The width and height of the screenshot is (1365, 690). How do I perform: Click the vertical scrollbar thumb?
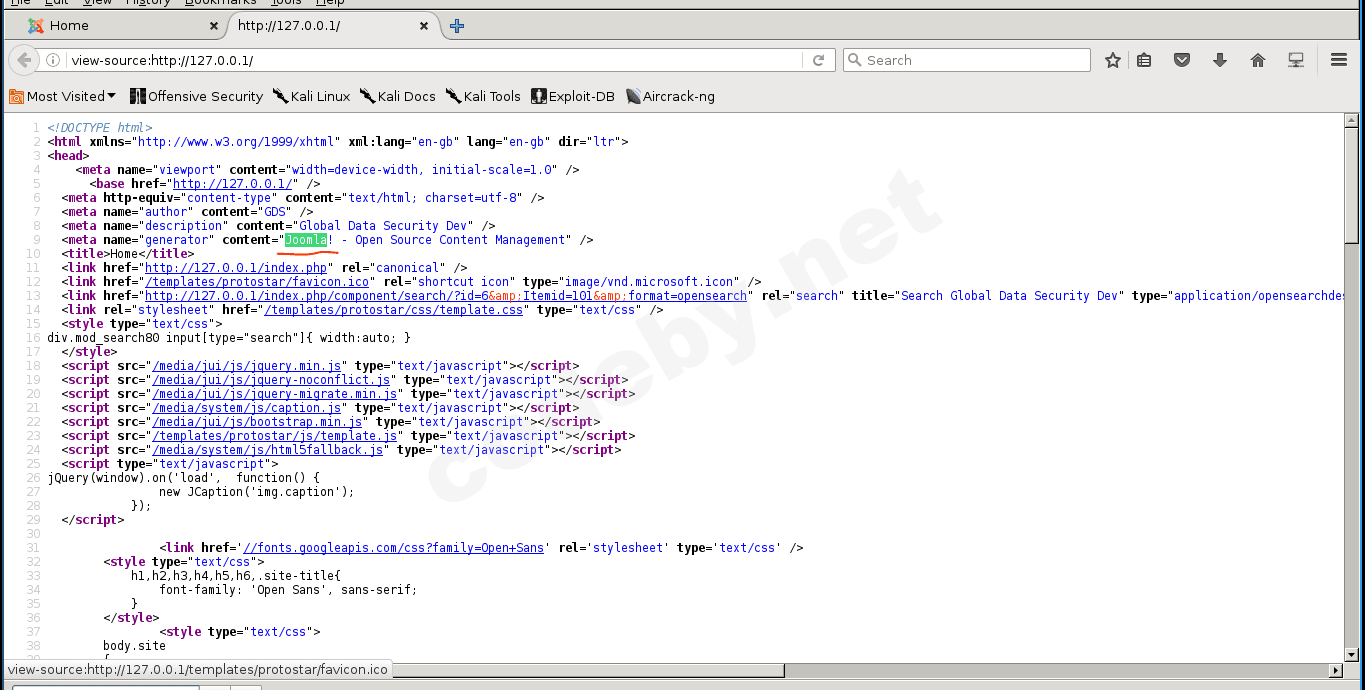(x=1352, y=186)
